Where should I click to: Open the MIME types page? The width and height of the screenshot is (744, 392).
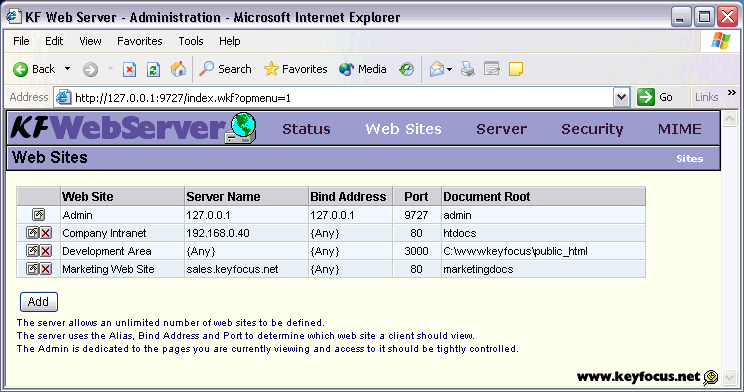(679, 129)
